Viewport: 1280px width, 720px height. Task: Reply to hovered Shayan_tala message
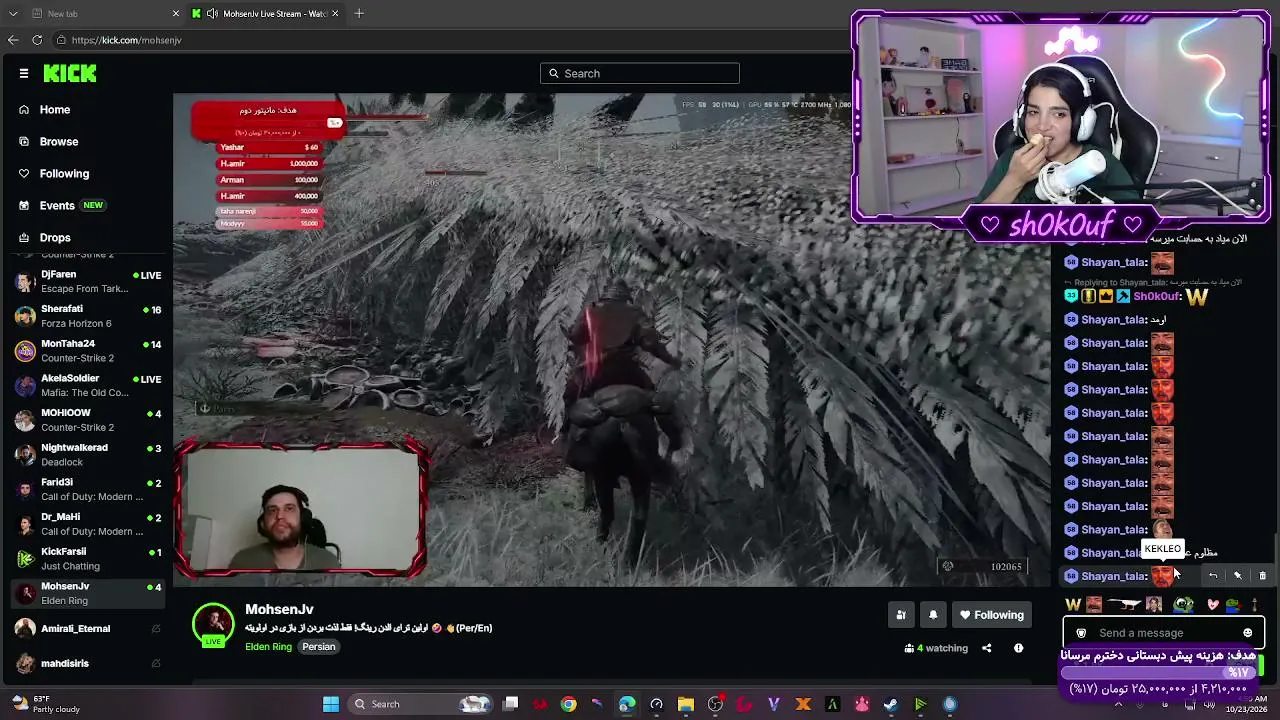1213,576
